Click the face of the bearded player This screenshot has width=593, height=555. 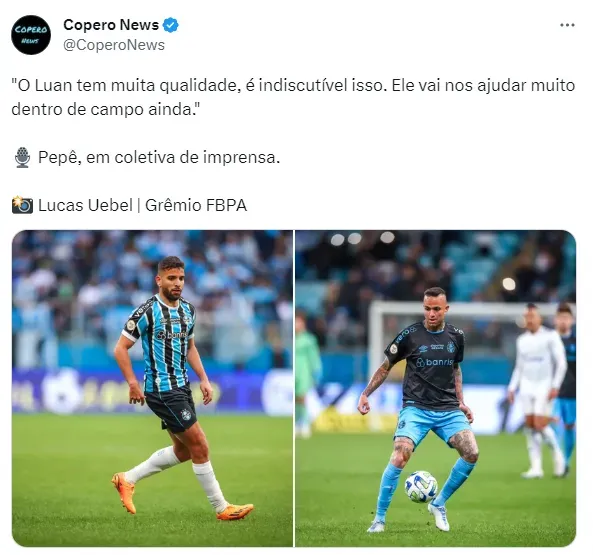point(173,282)
